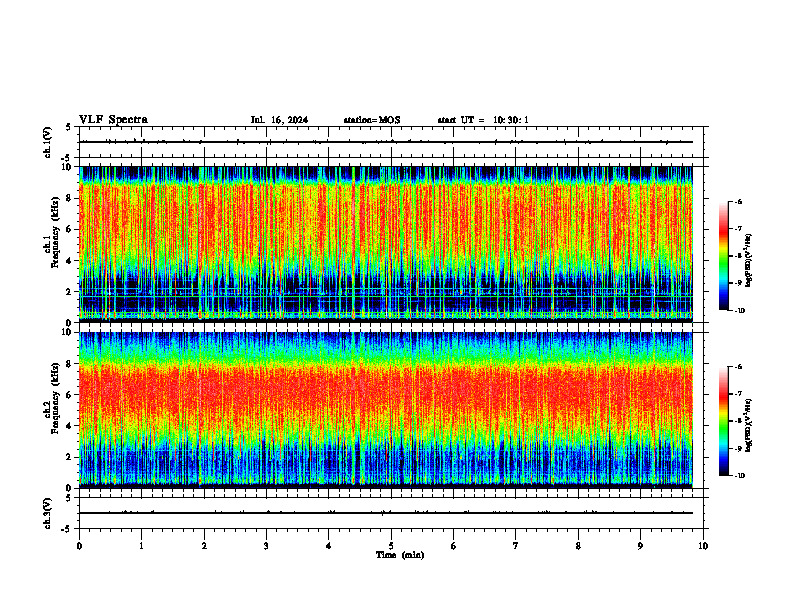The width and height of the screenshot is (792, 612).
Task: Click the Time axis tick label "5"
Action: pos(391,546)
